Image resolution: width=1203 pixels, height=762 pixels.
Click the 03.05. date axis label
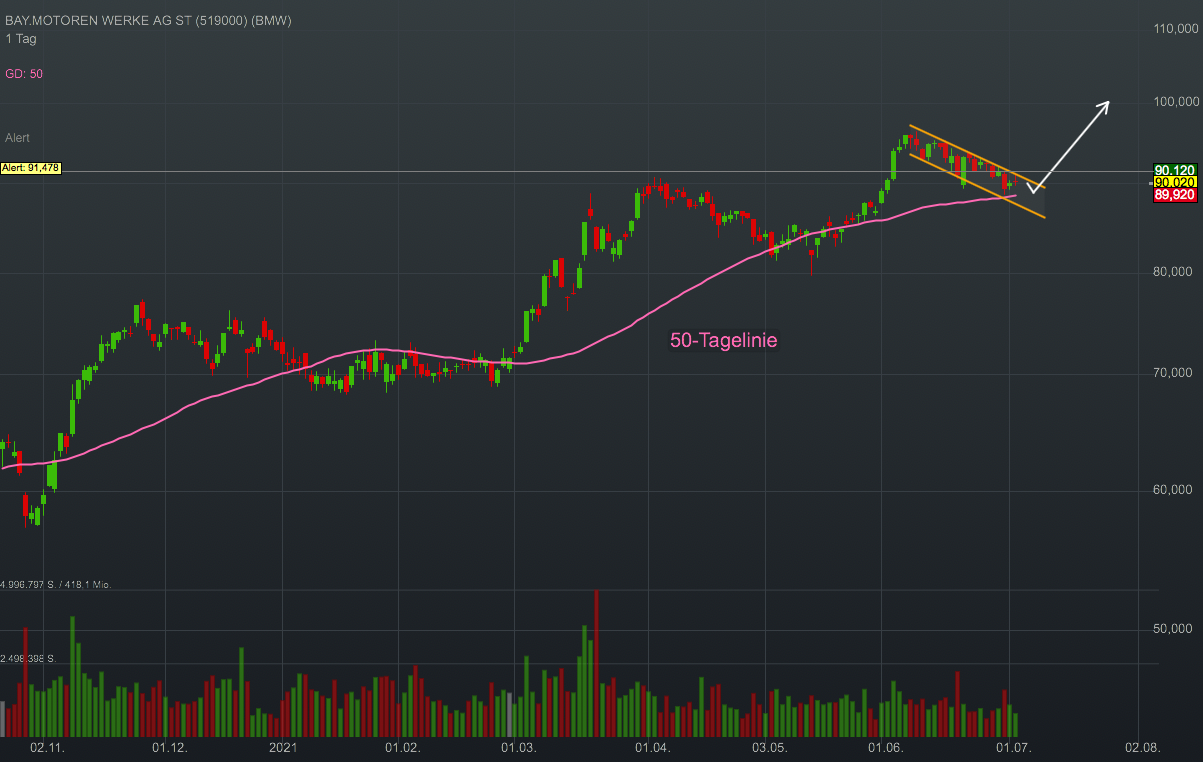coord(769,747)
